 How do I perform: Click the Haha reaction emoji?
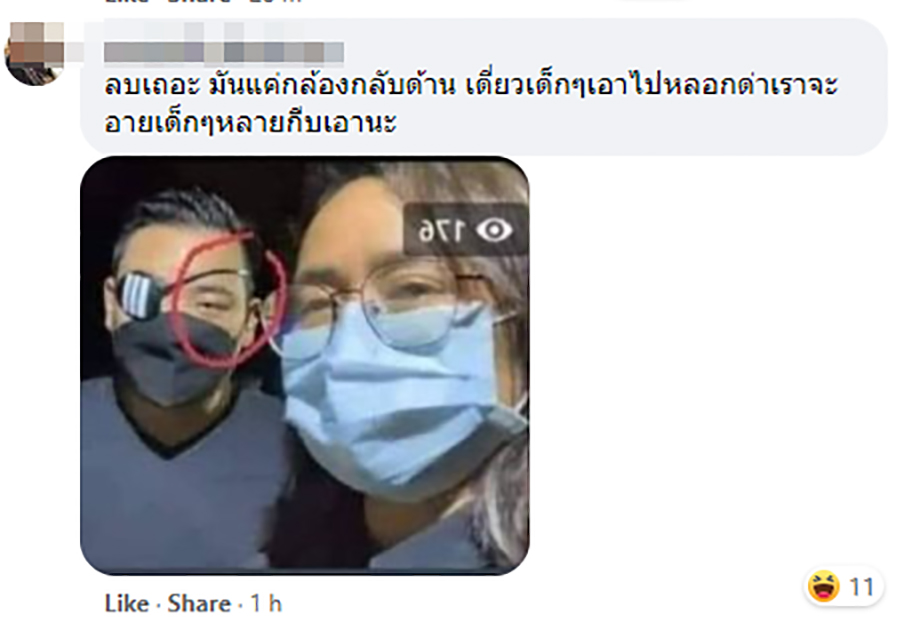click(x=823, y=586)
